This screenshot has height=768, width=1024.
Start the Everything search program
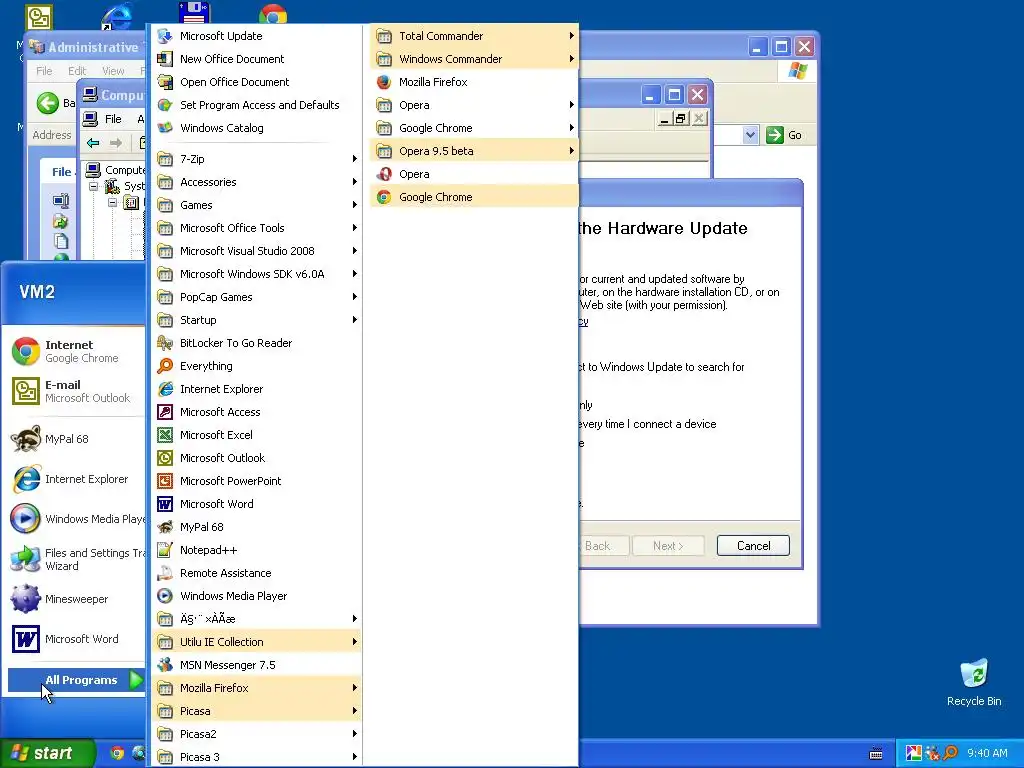256,366
